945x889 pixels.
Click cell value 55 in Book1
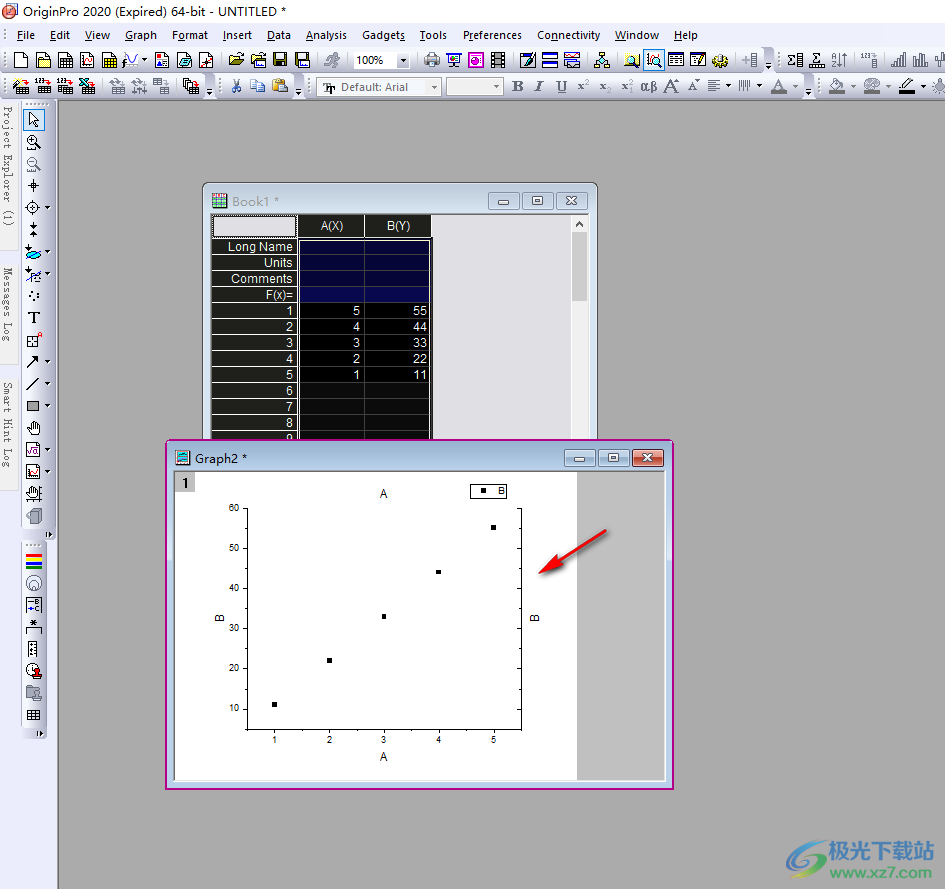click(x=398, y=310)
